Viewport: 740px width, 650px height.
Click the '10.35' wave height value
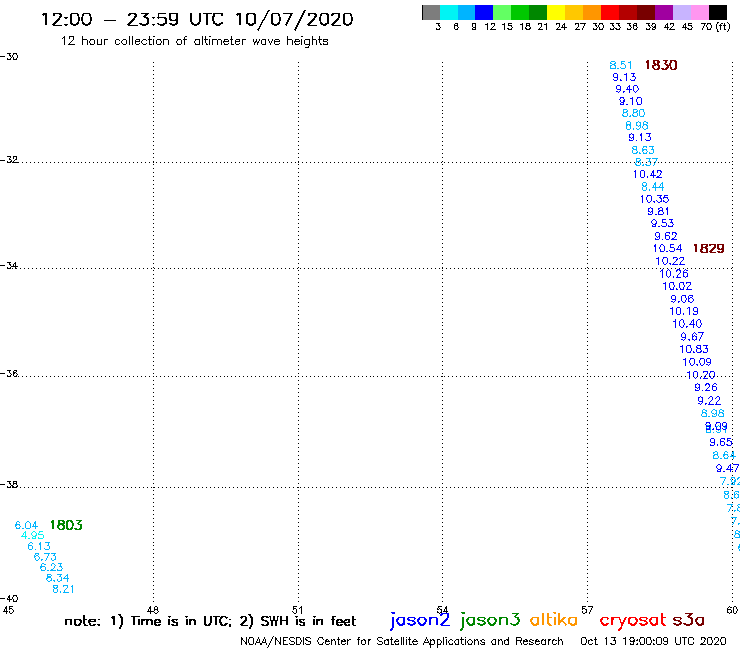click(655, 199)
